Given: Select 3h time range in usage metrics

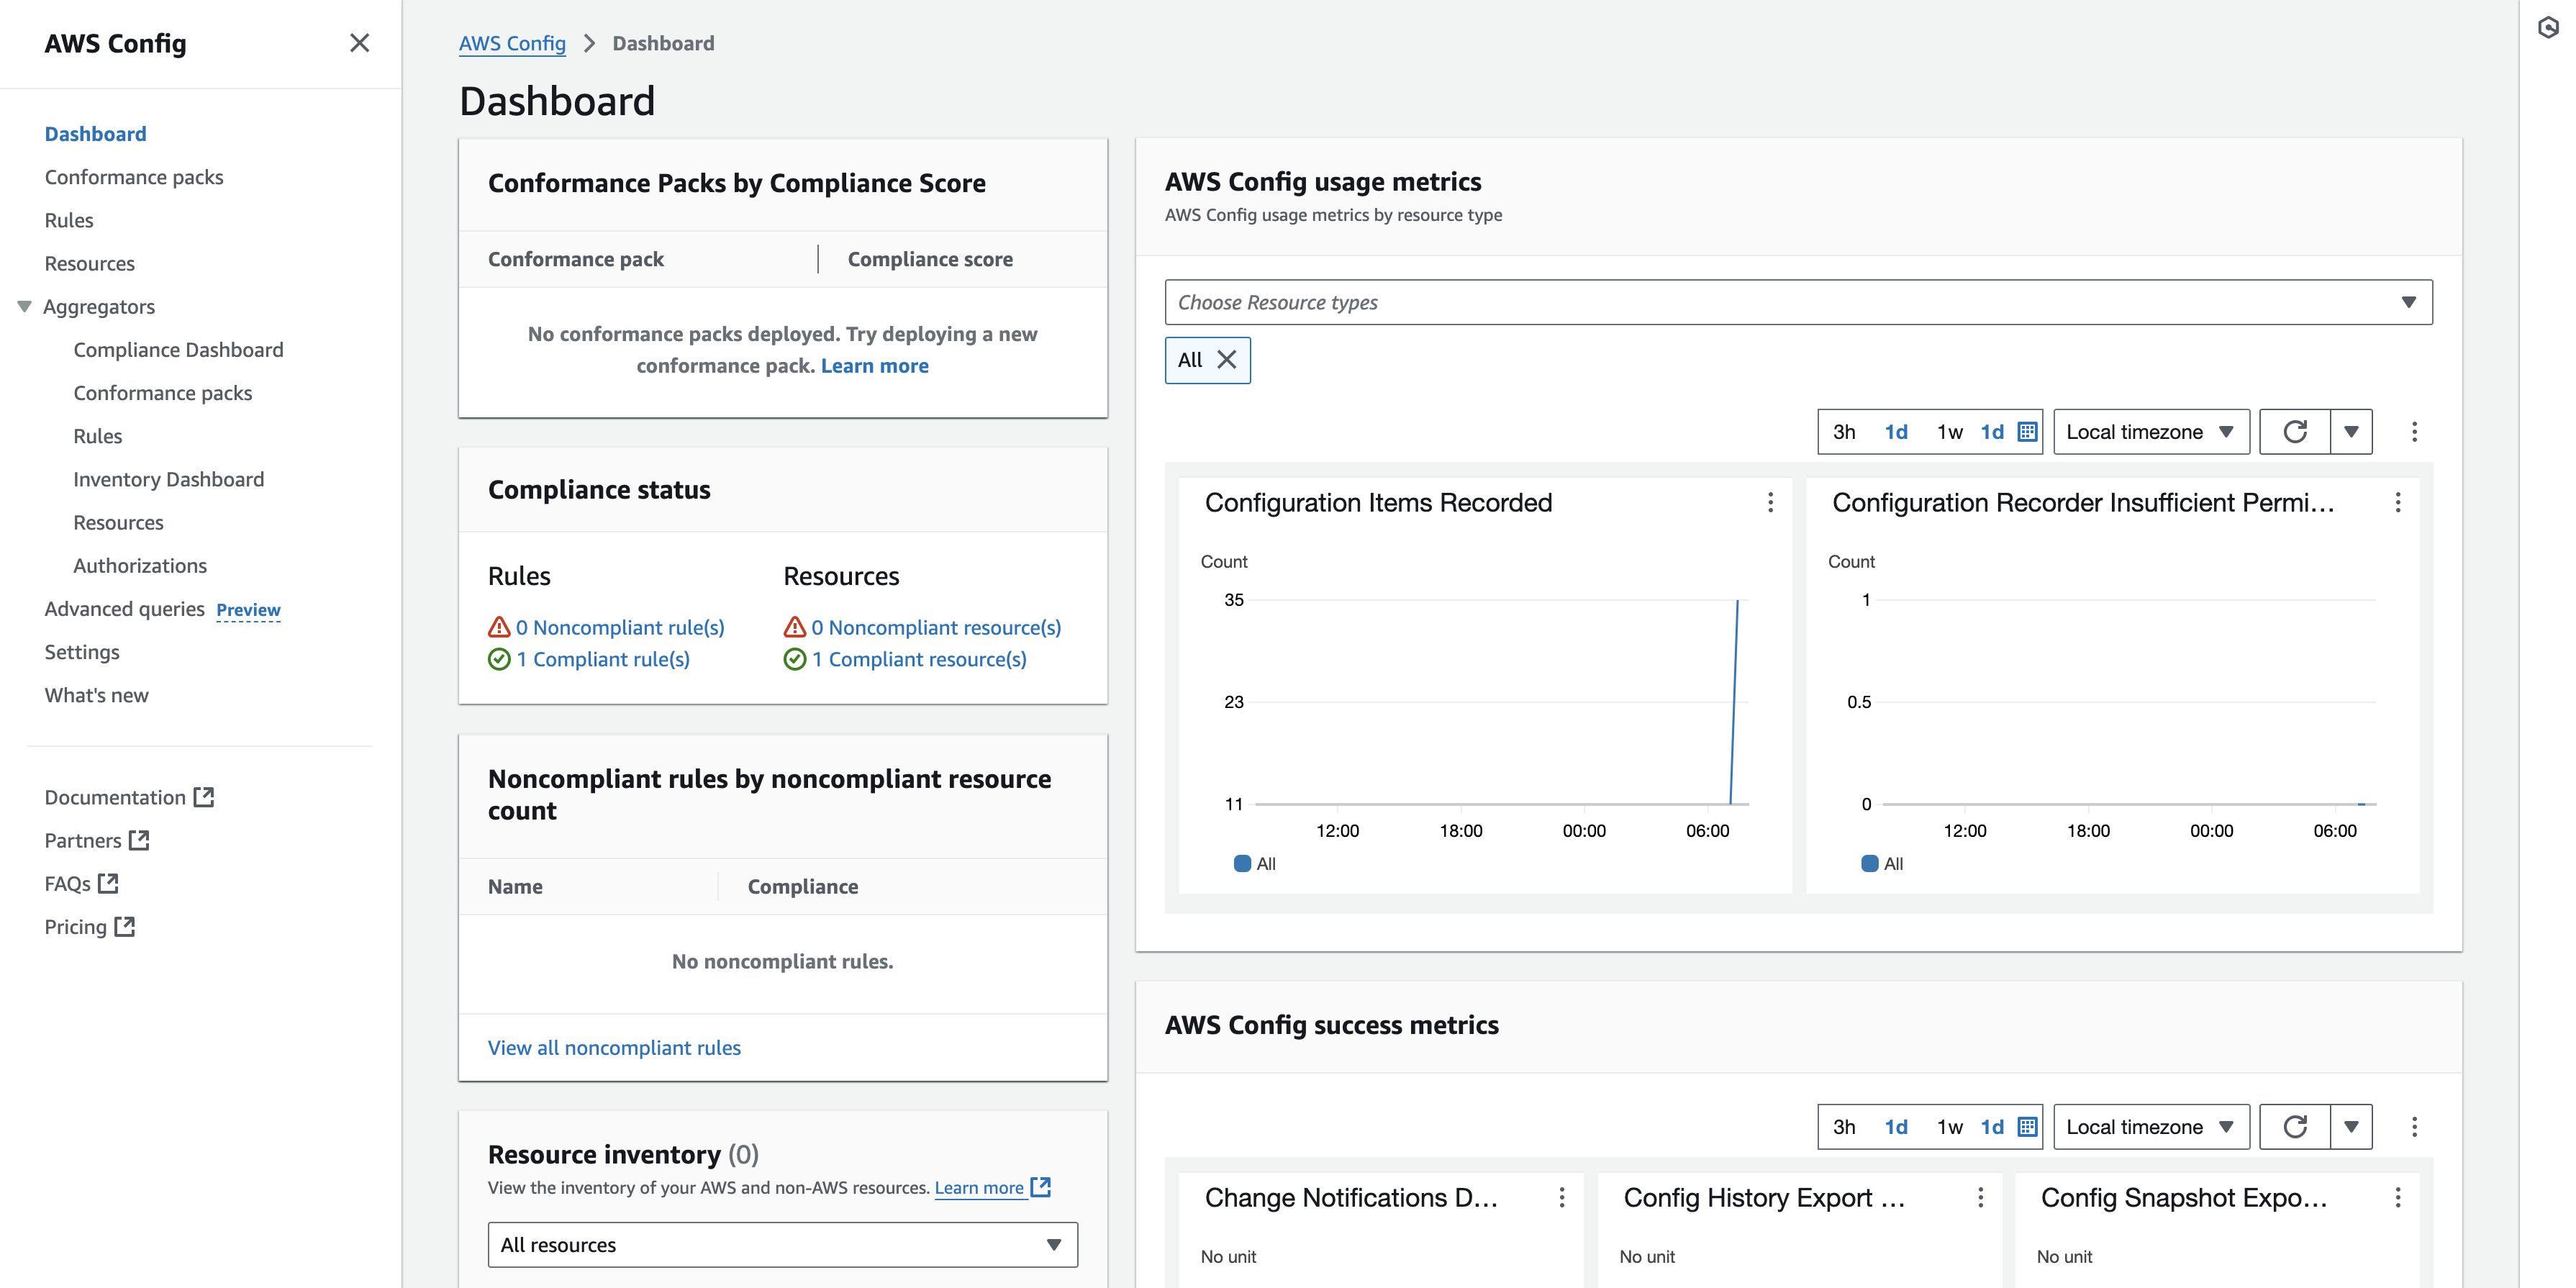Looking at the screenshot, I should coord(1844,432).
